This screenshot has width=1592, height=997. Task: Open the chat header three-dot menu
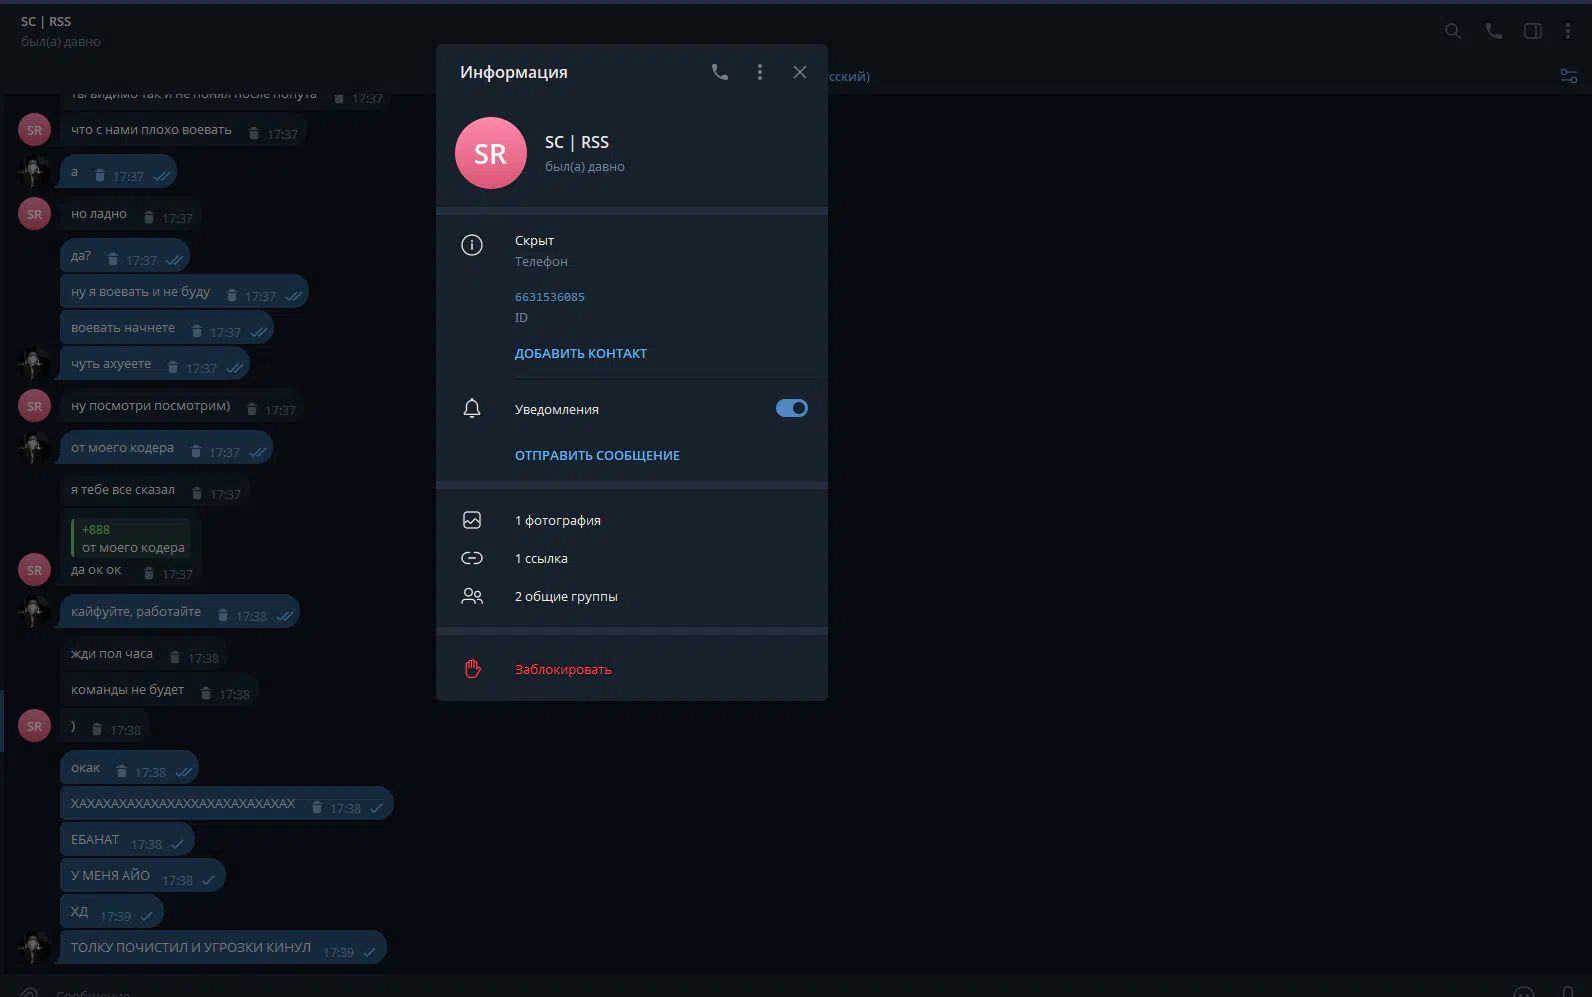[1567, 31]
